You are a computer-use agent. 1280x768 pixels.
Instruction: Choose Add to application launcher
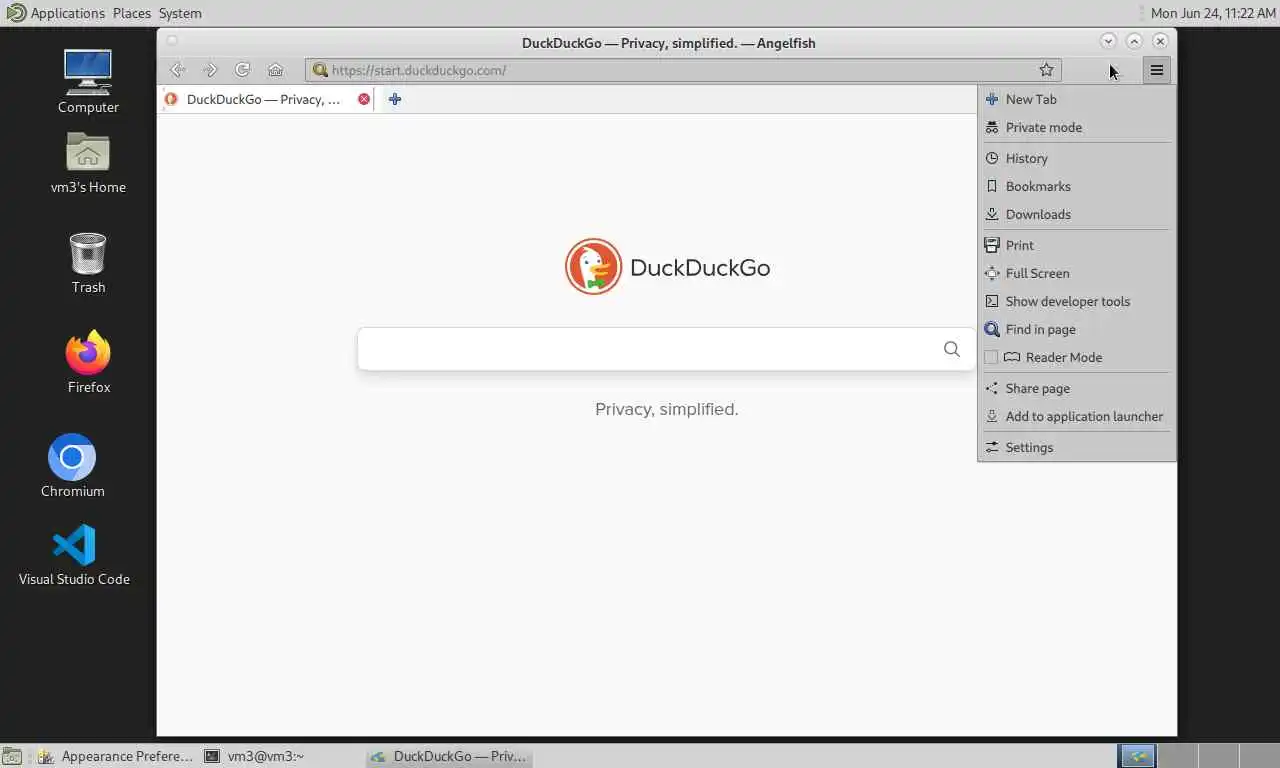(x=1076, y=416)
